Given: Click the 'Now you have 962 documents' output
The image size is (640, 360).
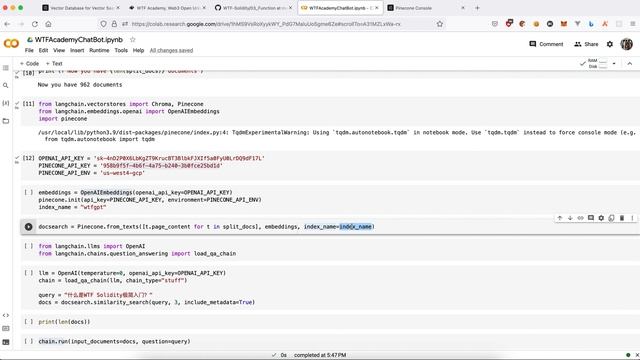Looking at the screenshot, I should 80,85.
